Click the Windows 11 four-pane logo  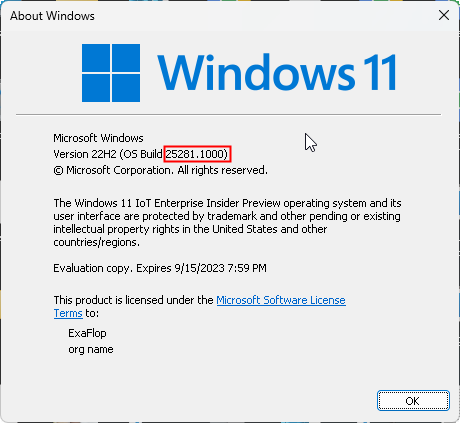point(111,73)
